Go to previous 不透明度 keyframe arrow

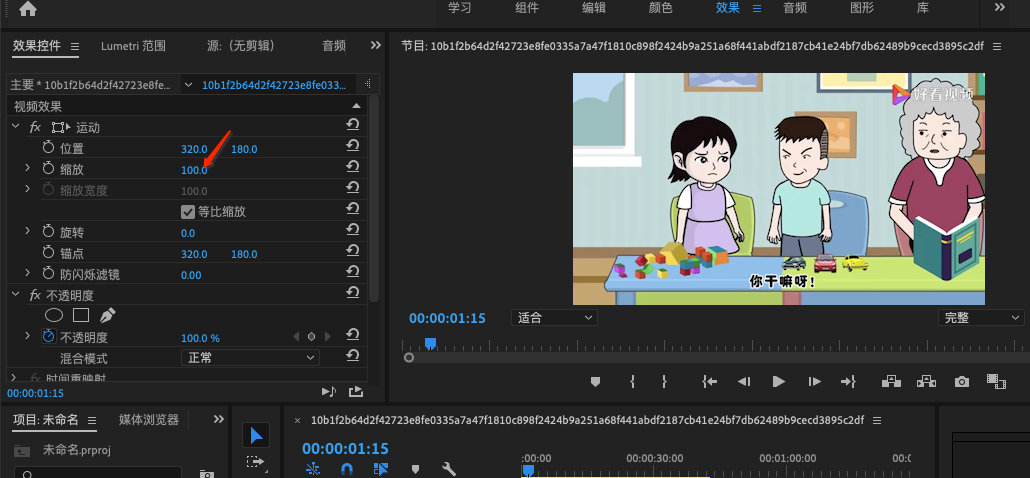click(x=295, y=337)
